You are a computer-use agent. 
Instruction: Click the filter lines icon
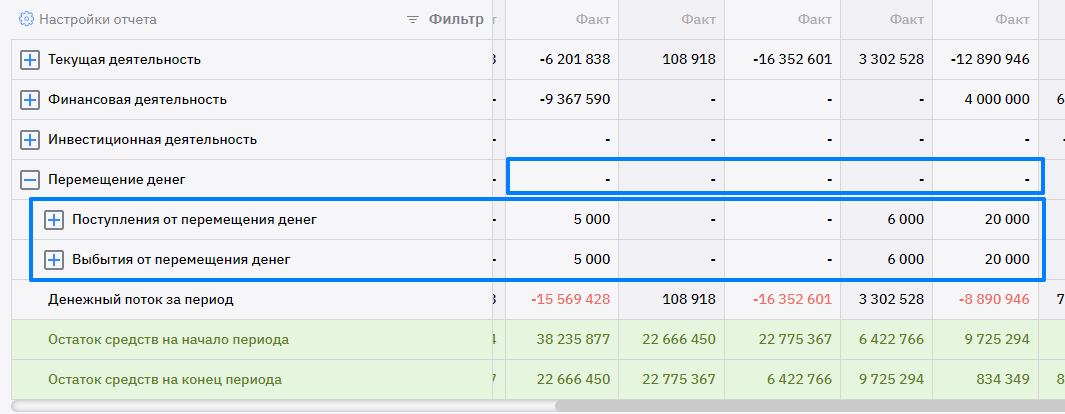coord(413,19)
